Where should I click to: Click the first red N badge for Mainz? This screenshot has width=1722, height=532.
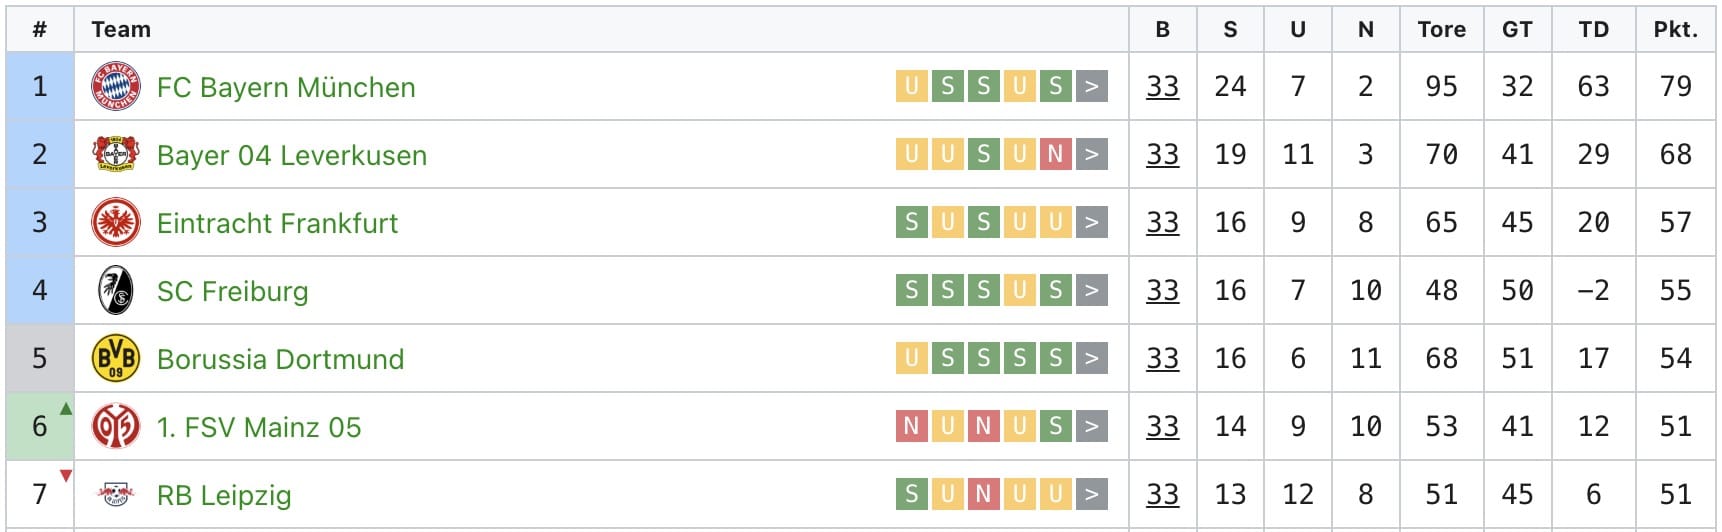pyautogui.click(x=911, y=427)
